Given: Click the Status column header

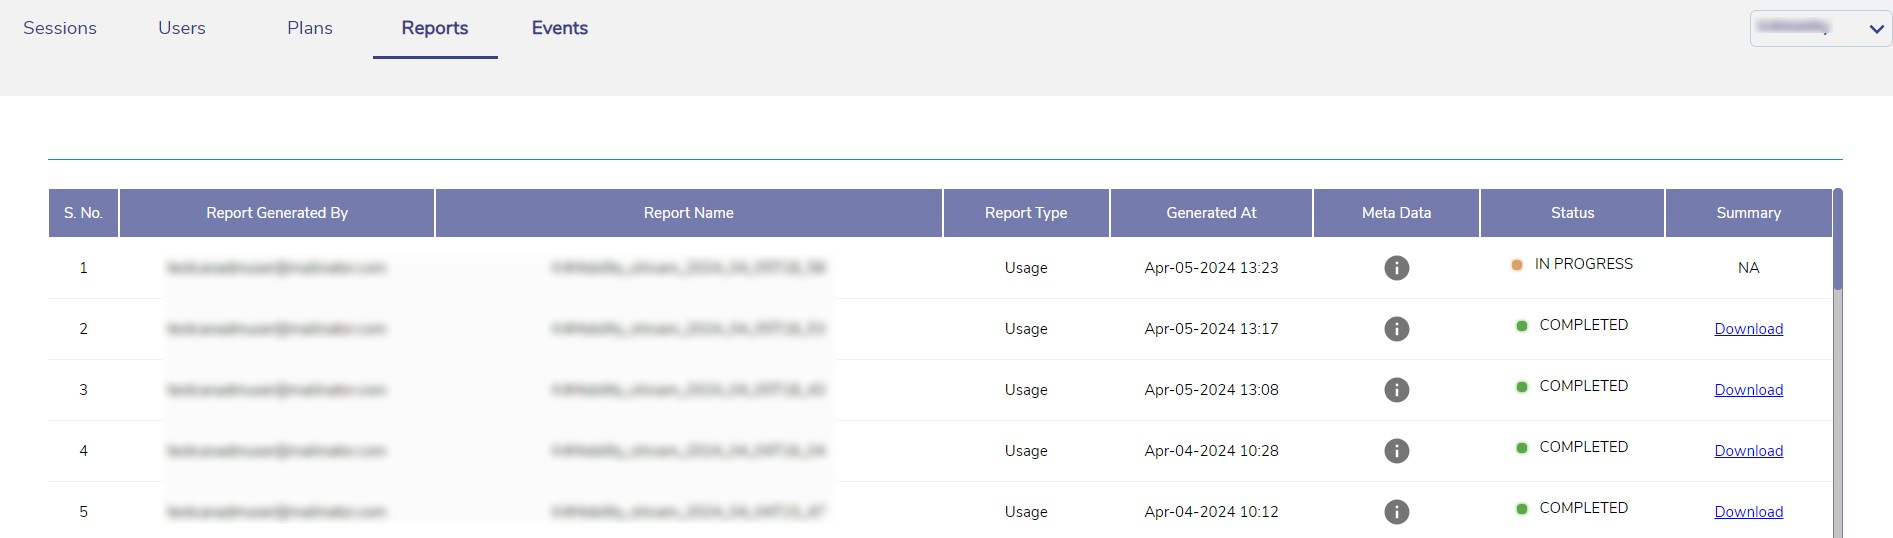Looking at the screenshot, I should pyautogui.click(x=1572, y=213).
